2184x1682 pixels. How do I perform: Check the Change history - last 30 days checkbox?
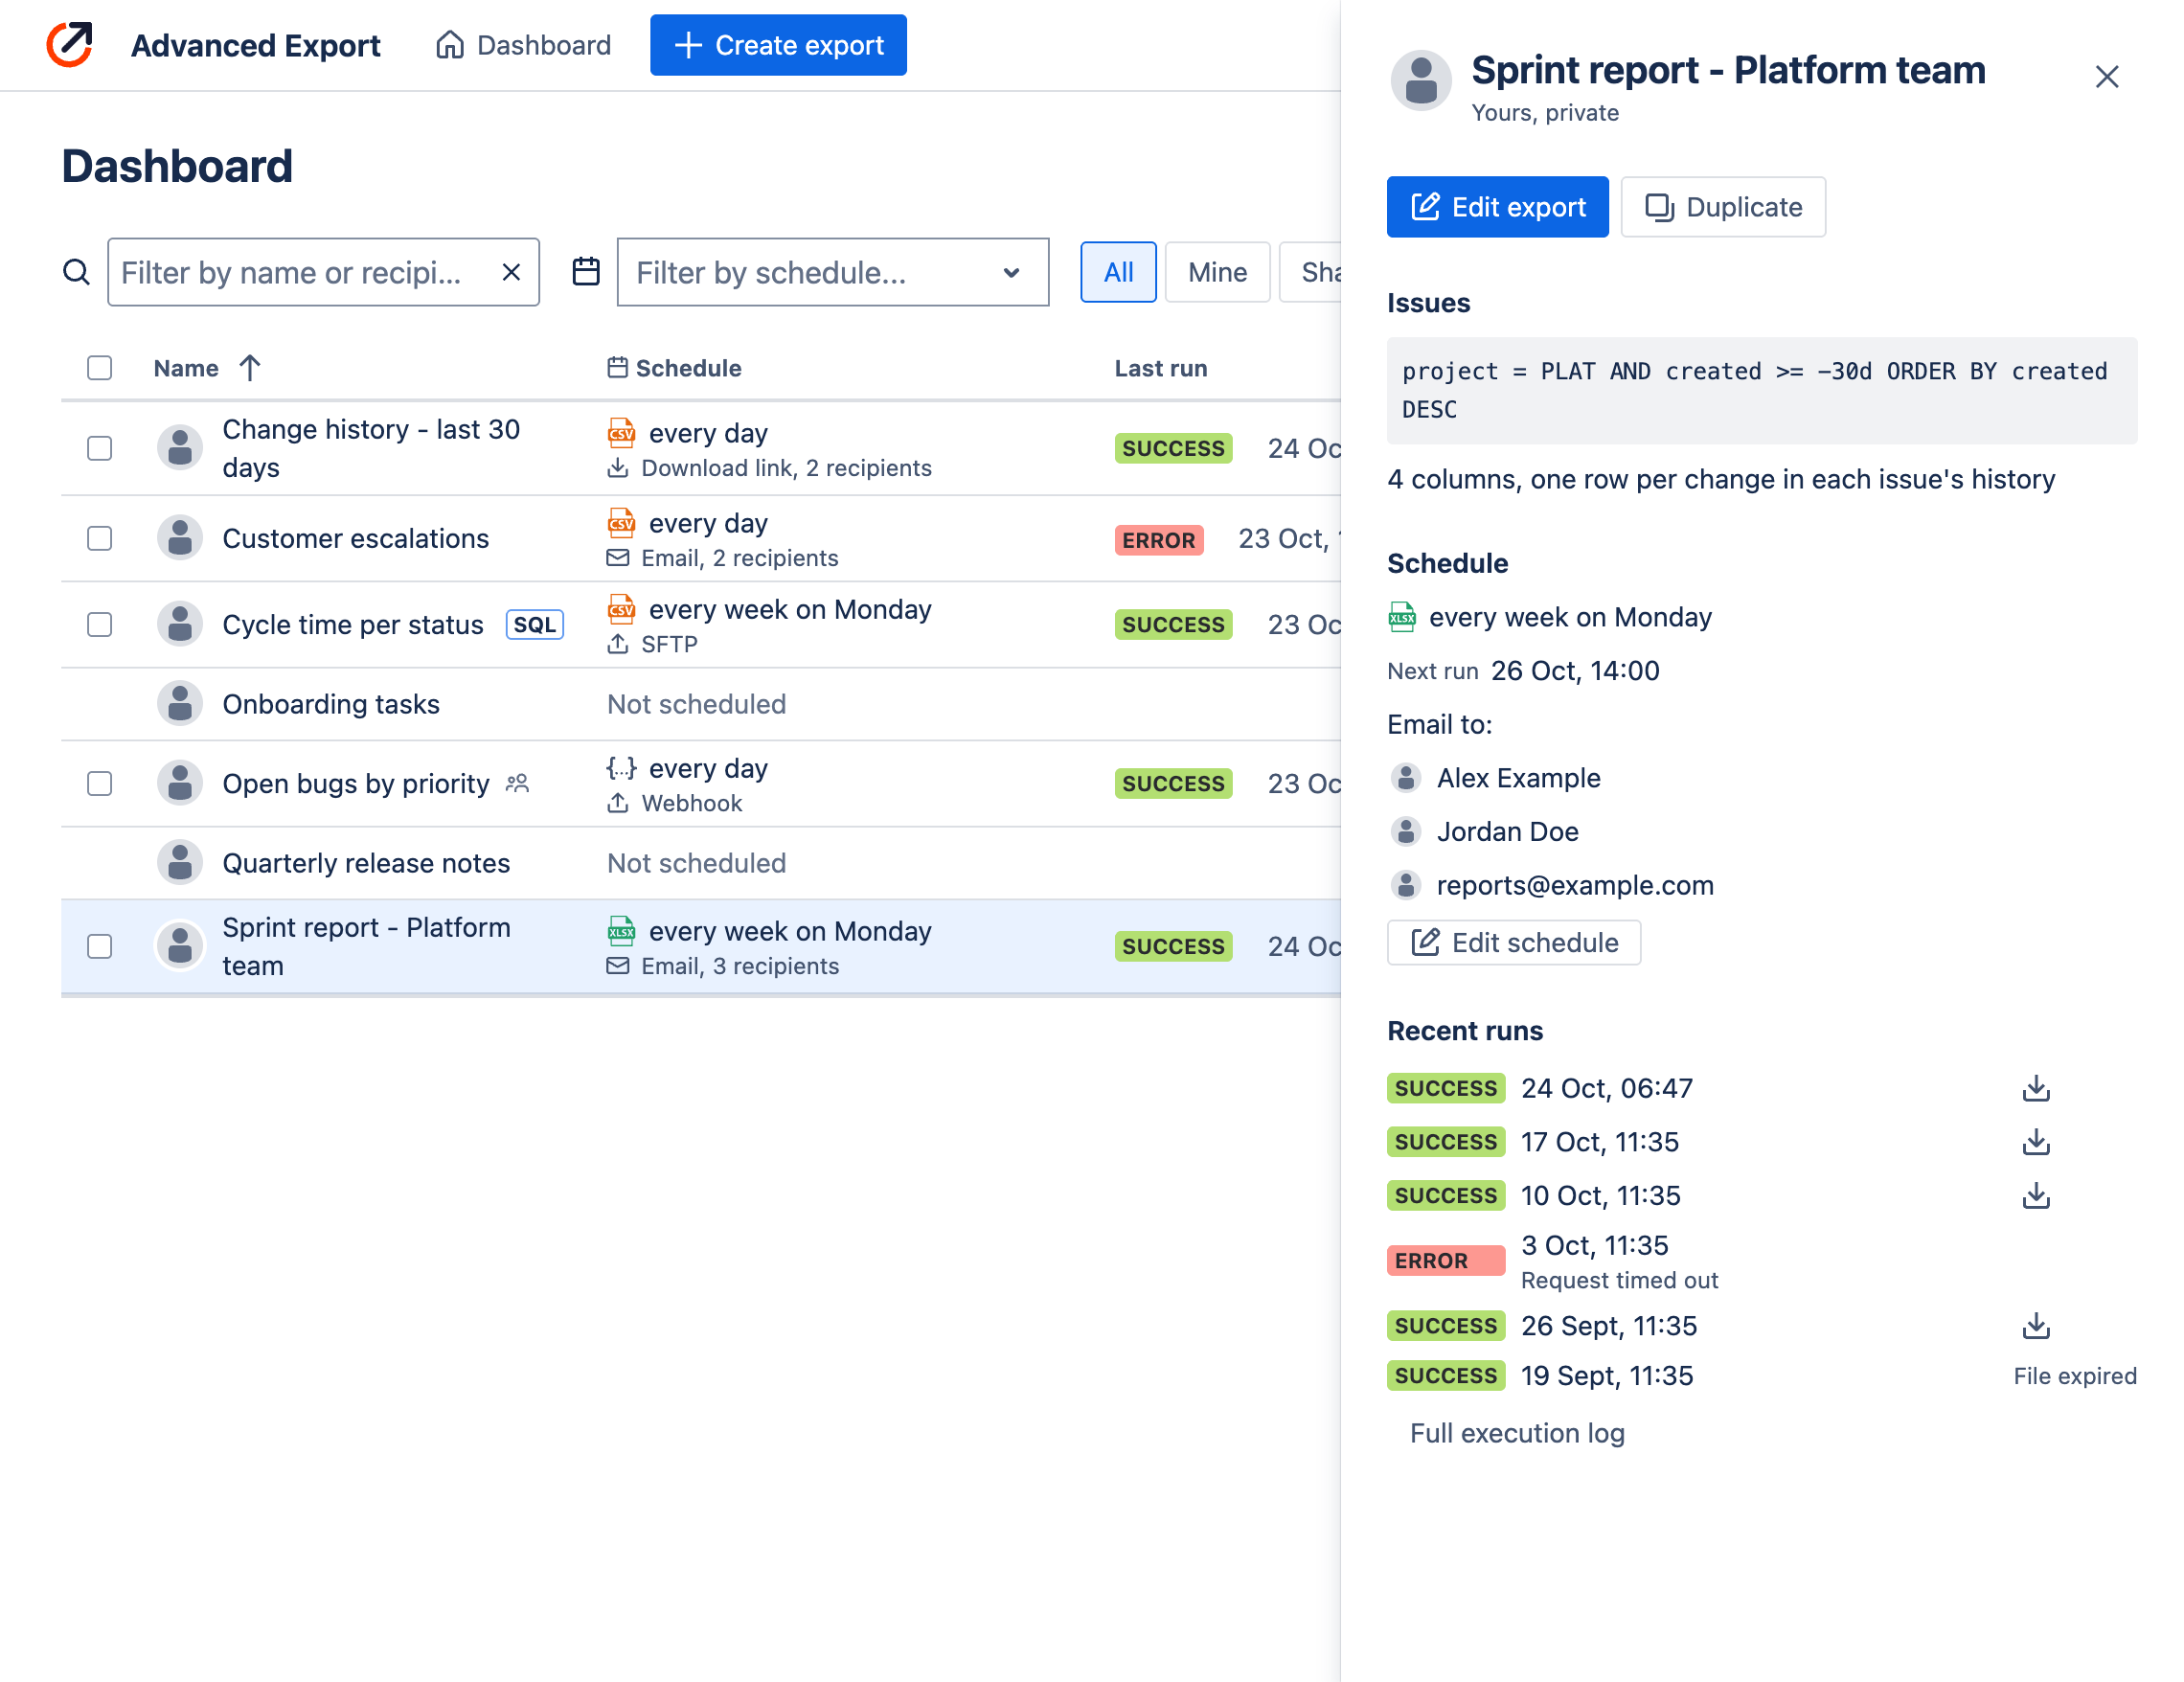click(x=99, y=448)
